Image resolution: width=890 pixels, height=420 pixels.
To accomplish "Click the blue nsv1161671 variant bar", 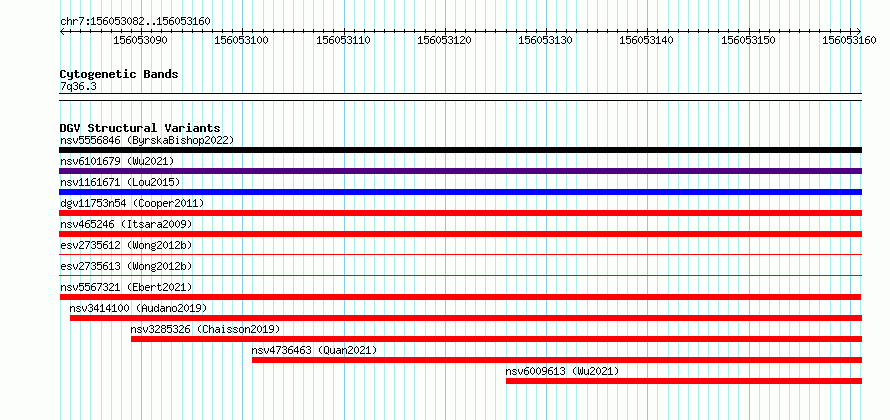I will click(x=460, y=192).
